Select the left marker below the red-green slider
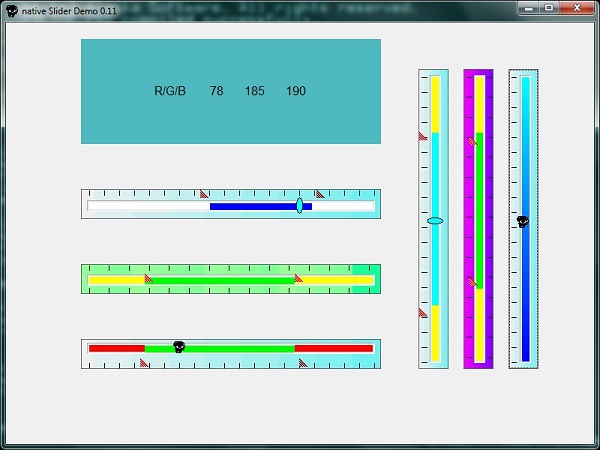The width and height of the screenshot is (600, 450). (x=144, y=363)
